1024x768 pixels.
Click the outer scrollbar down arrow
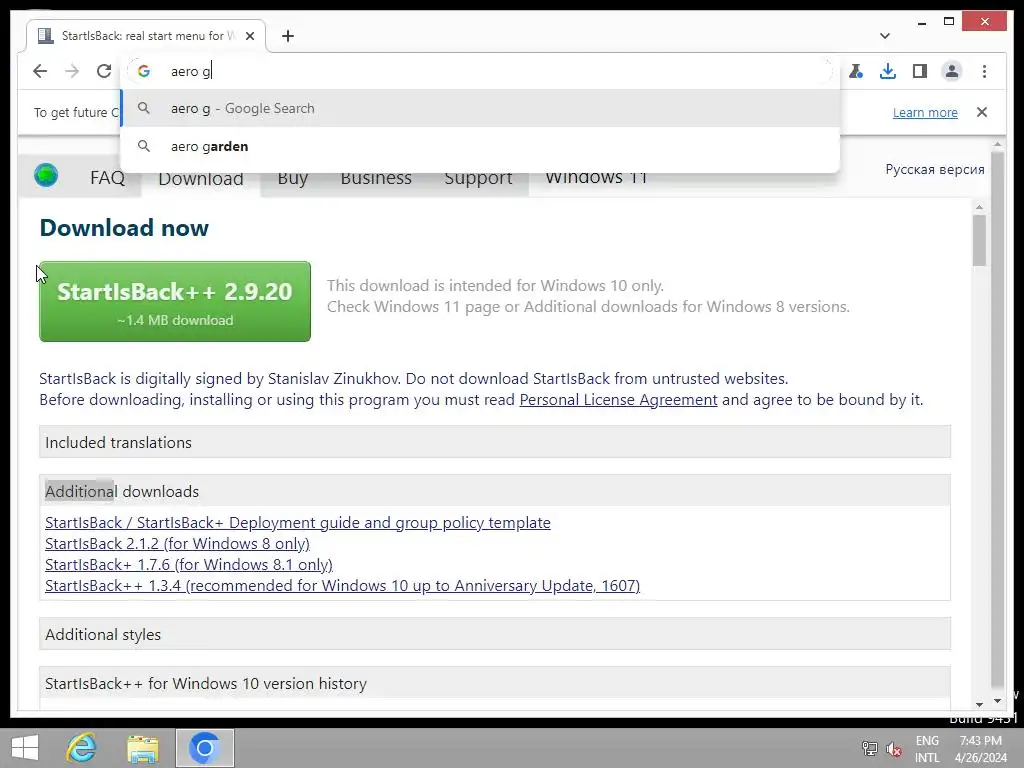(997, 701)
